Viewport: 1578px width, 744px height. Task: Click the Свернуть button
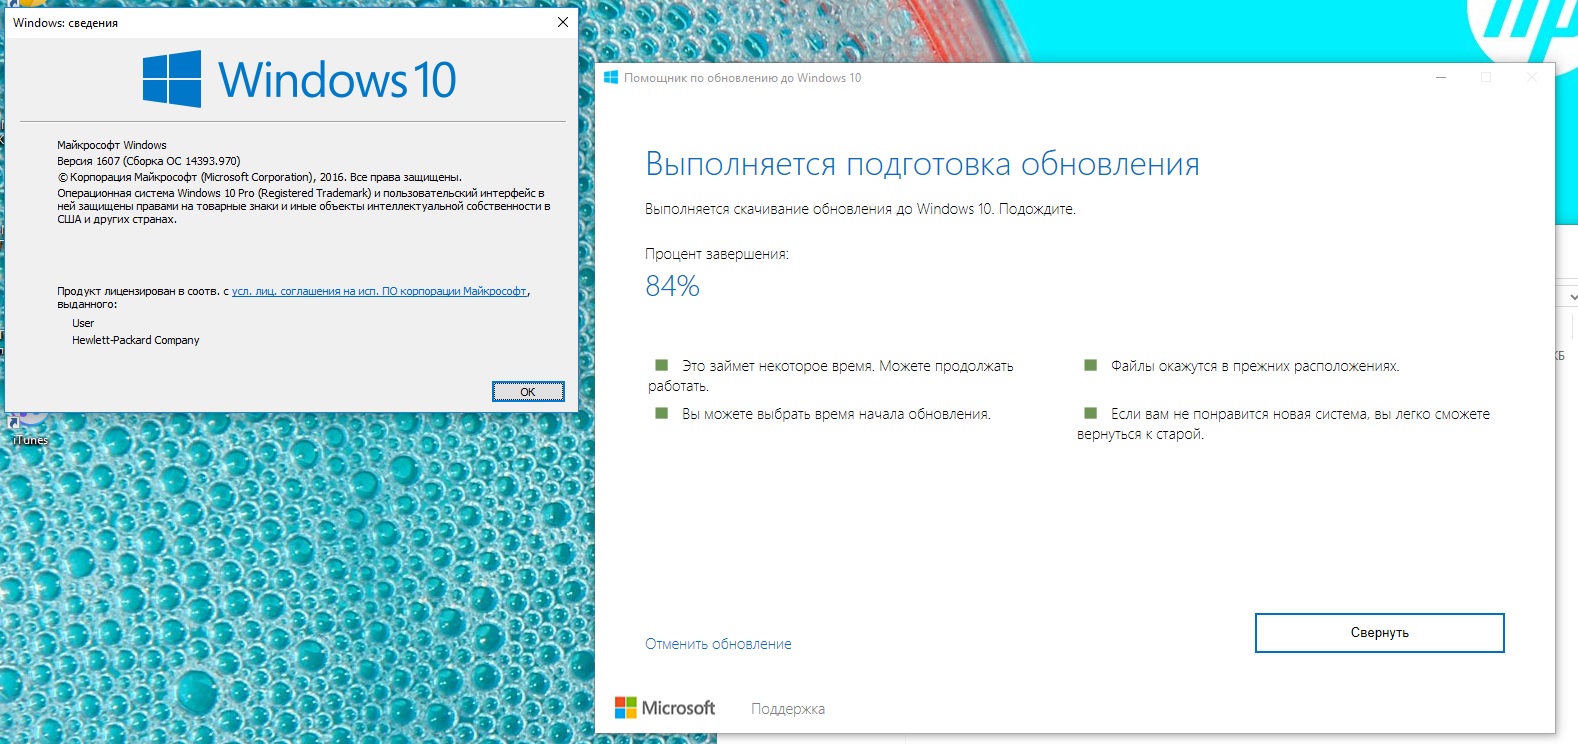coord(1379,633)
